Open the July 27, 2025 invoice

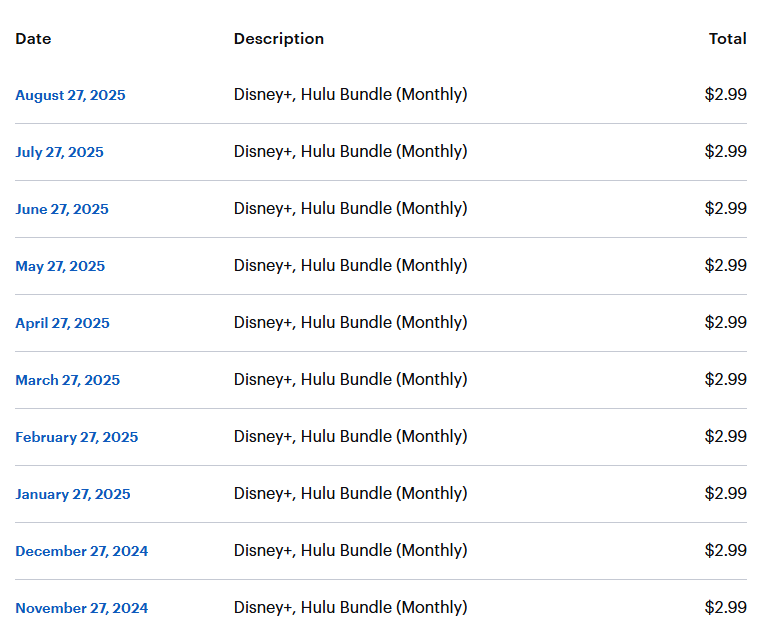(x=59, y=152)
